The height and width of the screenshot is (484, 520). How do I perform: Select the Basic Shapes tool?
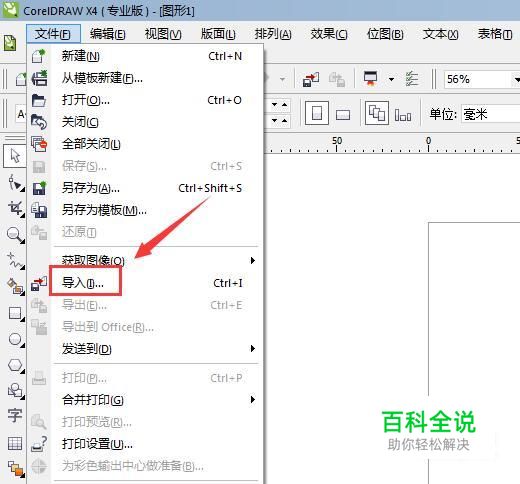coord(15,391)
